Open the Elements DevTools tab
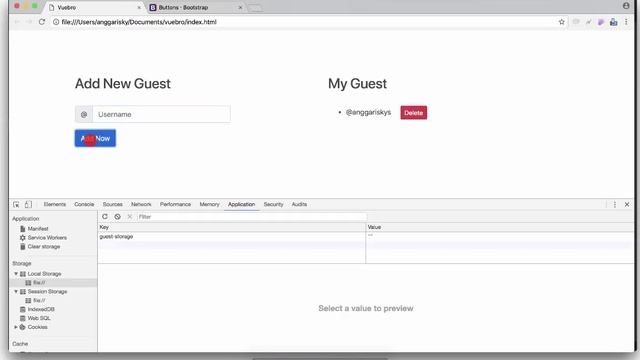The image size is (640, 360). coord(55,204)
